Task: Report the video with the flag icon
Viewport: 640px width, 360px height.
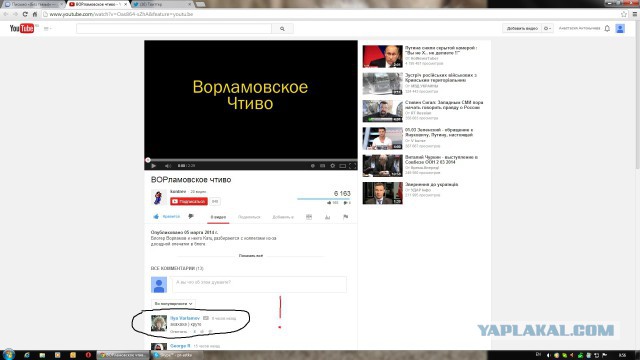Action: click(x=346, y=217)
